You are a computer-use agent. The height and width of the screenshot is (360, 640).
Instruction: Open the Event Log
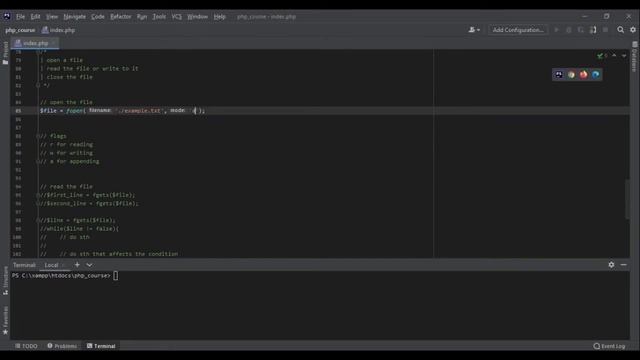(x=609, y=346)
